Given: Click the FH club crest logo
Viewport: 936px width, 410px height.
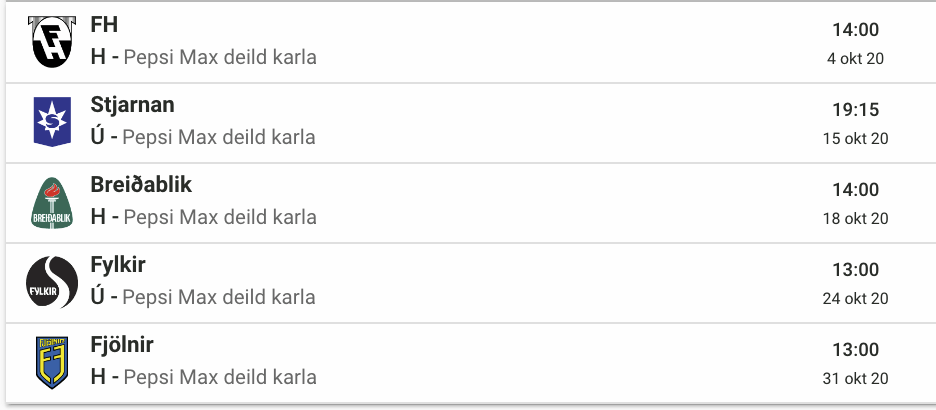Looking at the screenshot, I should click(x=52, y=42).
